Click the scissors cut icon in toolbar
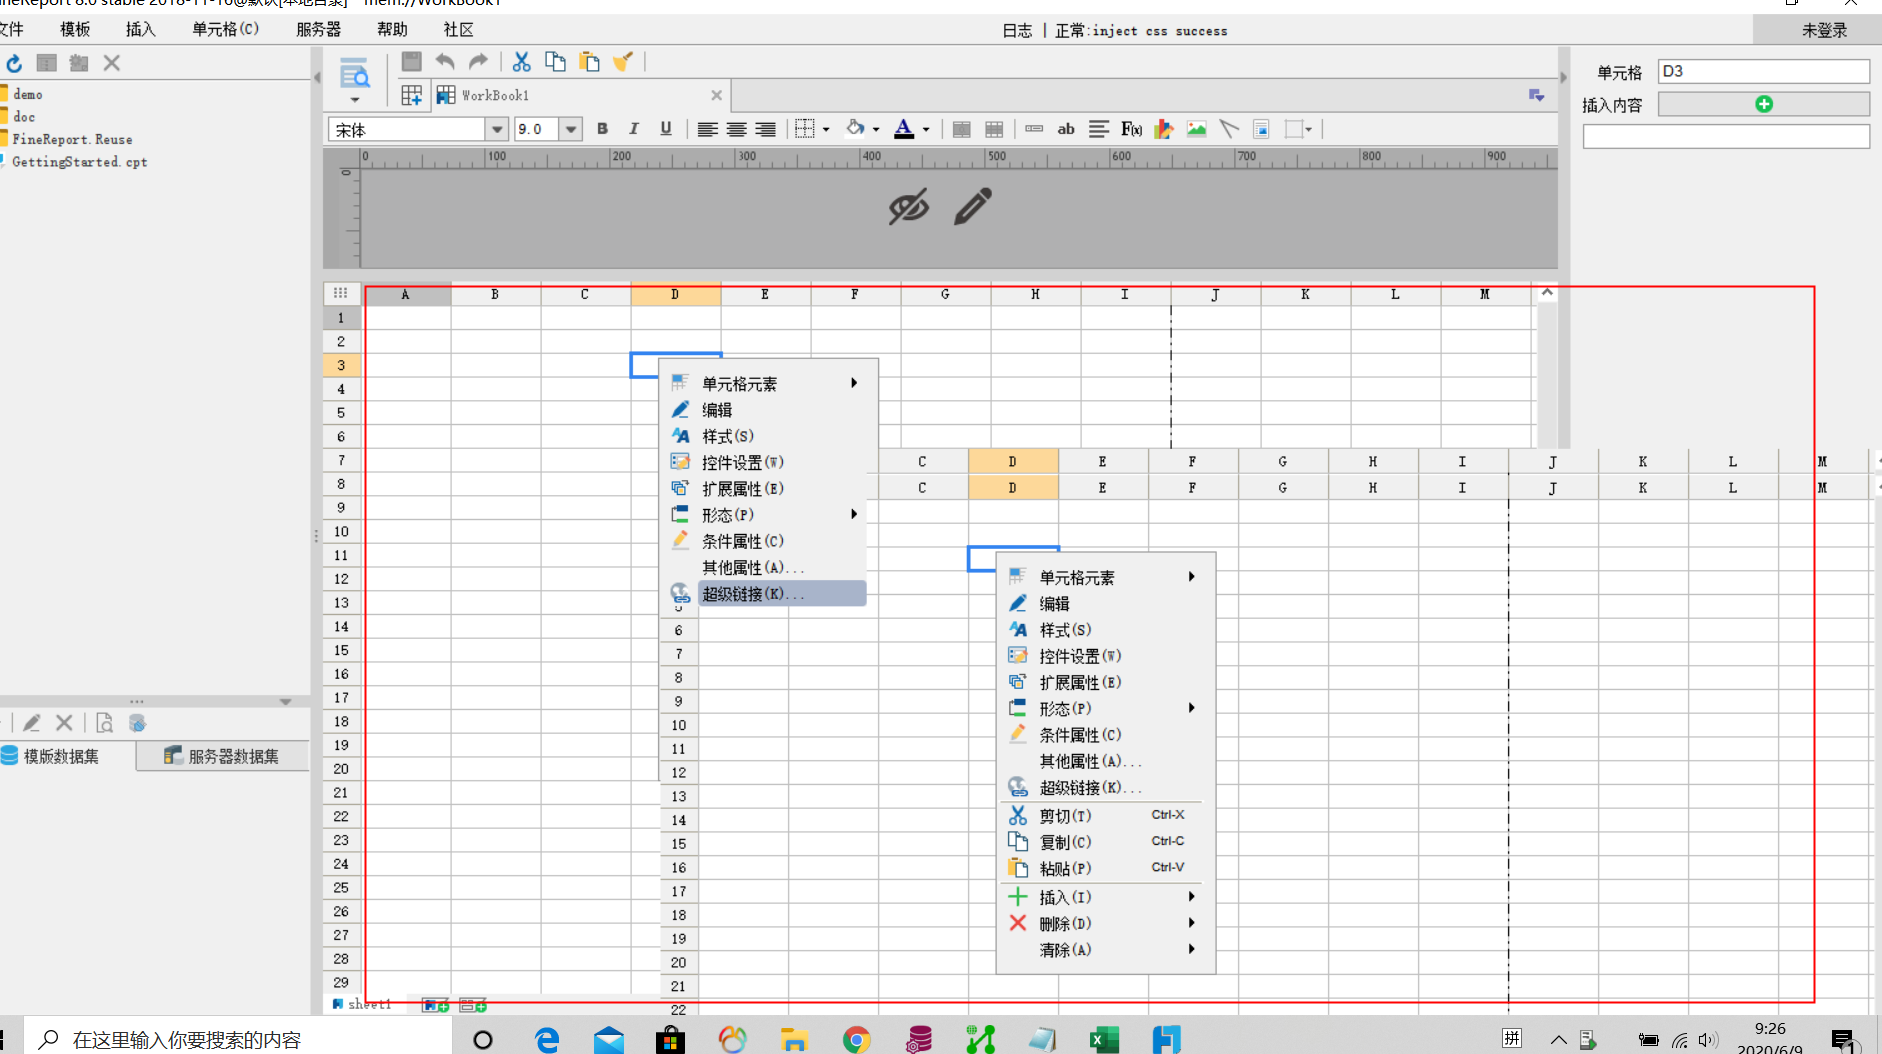1882x1054 pixels. tap(521, 61)
